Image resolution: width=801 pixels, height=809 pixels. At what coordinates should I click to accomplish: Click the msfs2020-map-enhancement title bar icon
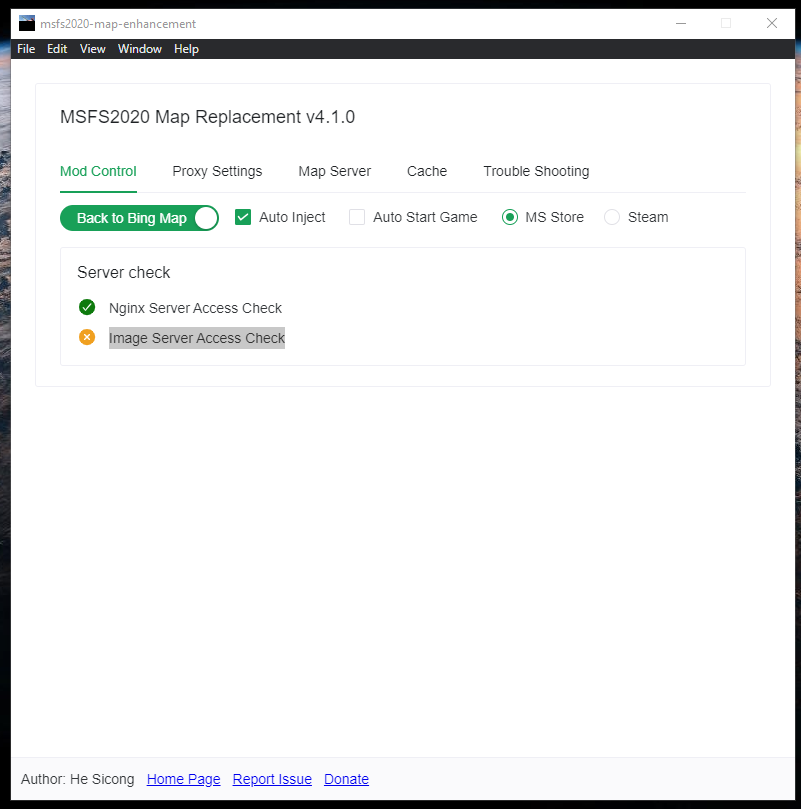coord(25,22)
